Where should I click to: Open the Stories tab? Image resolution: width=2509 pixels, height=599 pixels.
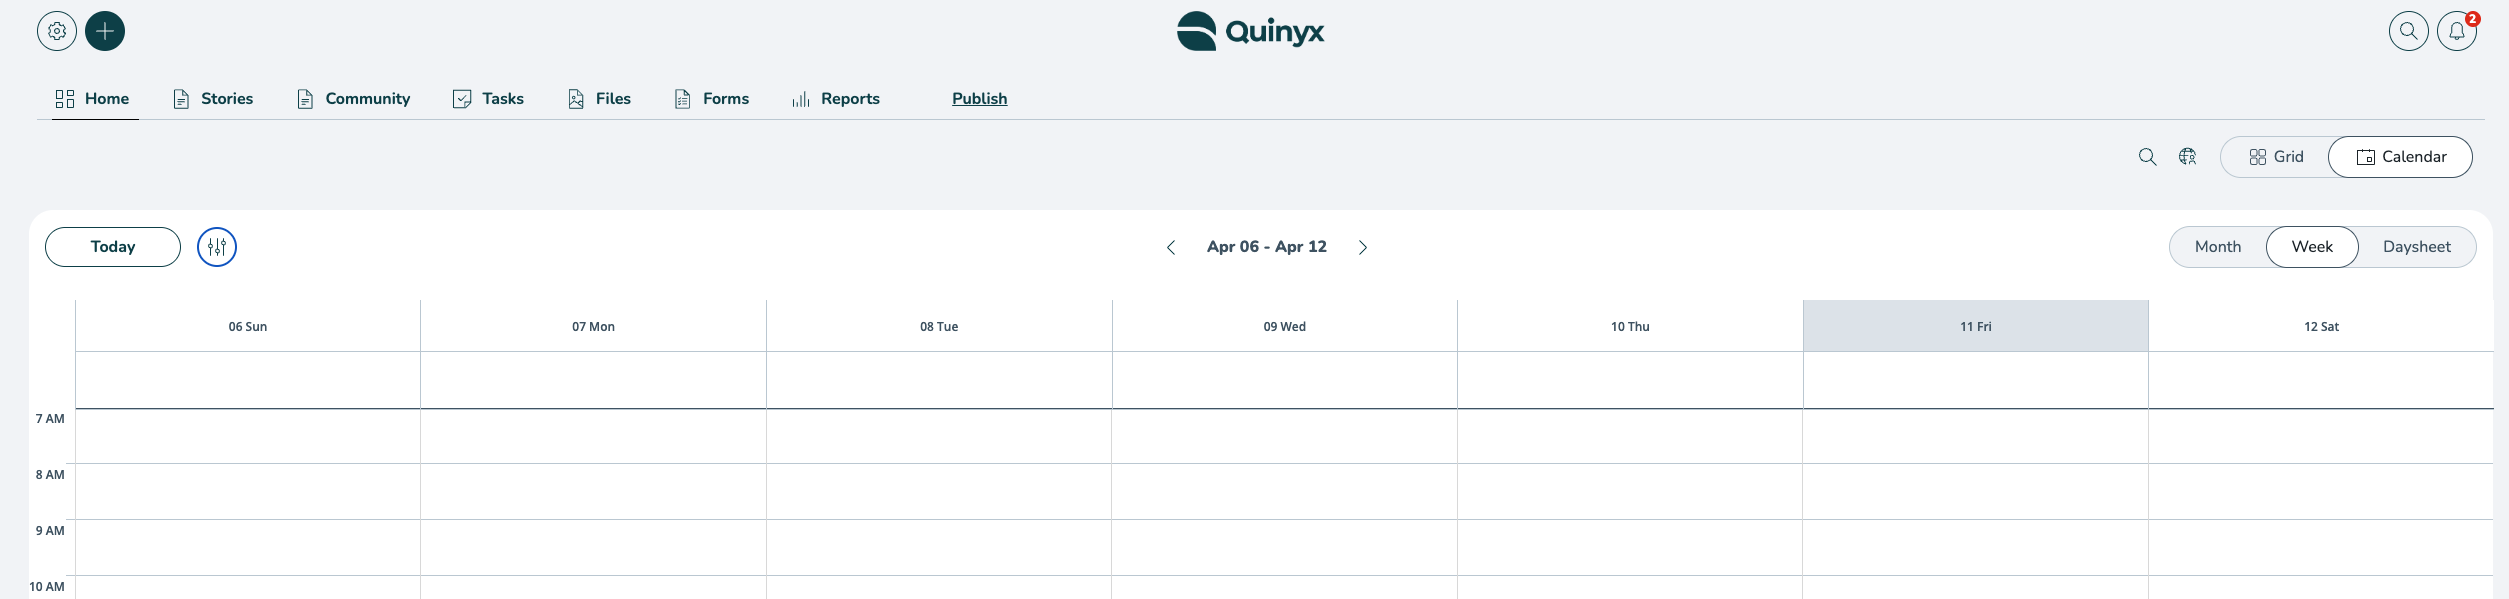[x=214, y=99]
